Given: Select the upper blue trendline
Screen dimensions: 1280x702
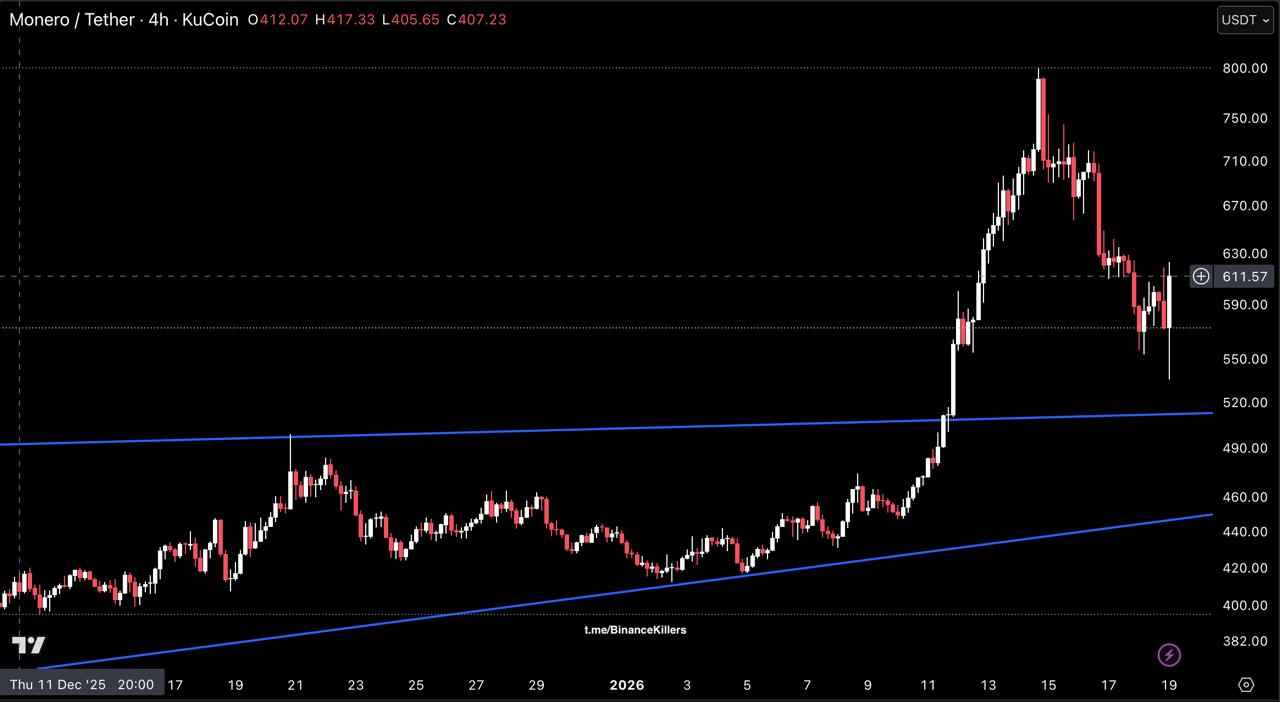Looking at the screenshot, I should click(600, 429).
